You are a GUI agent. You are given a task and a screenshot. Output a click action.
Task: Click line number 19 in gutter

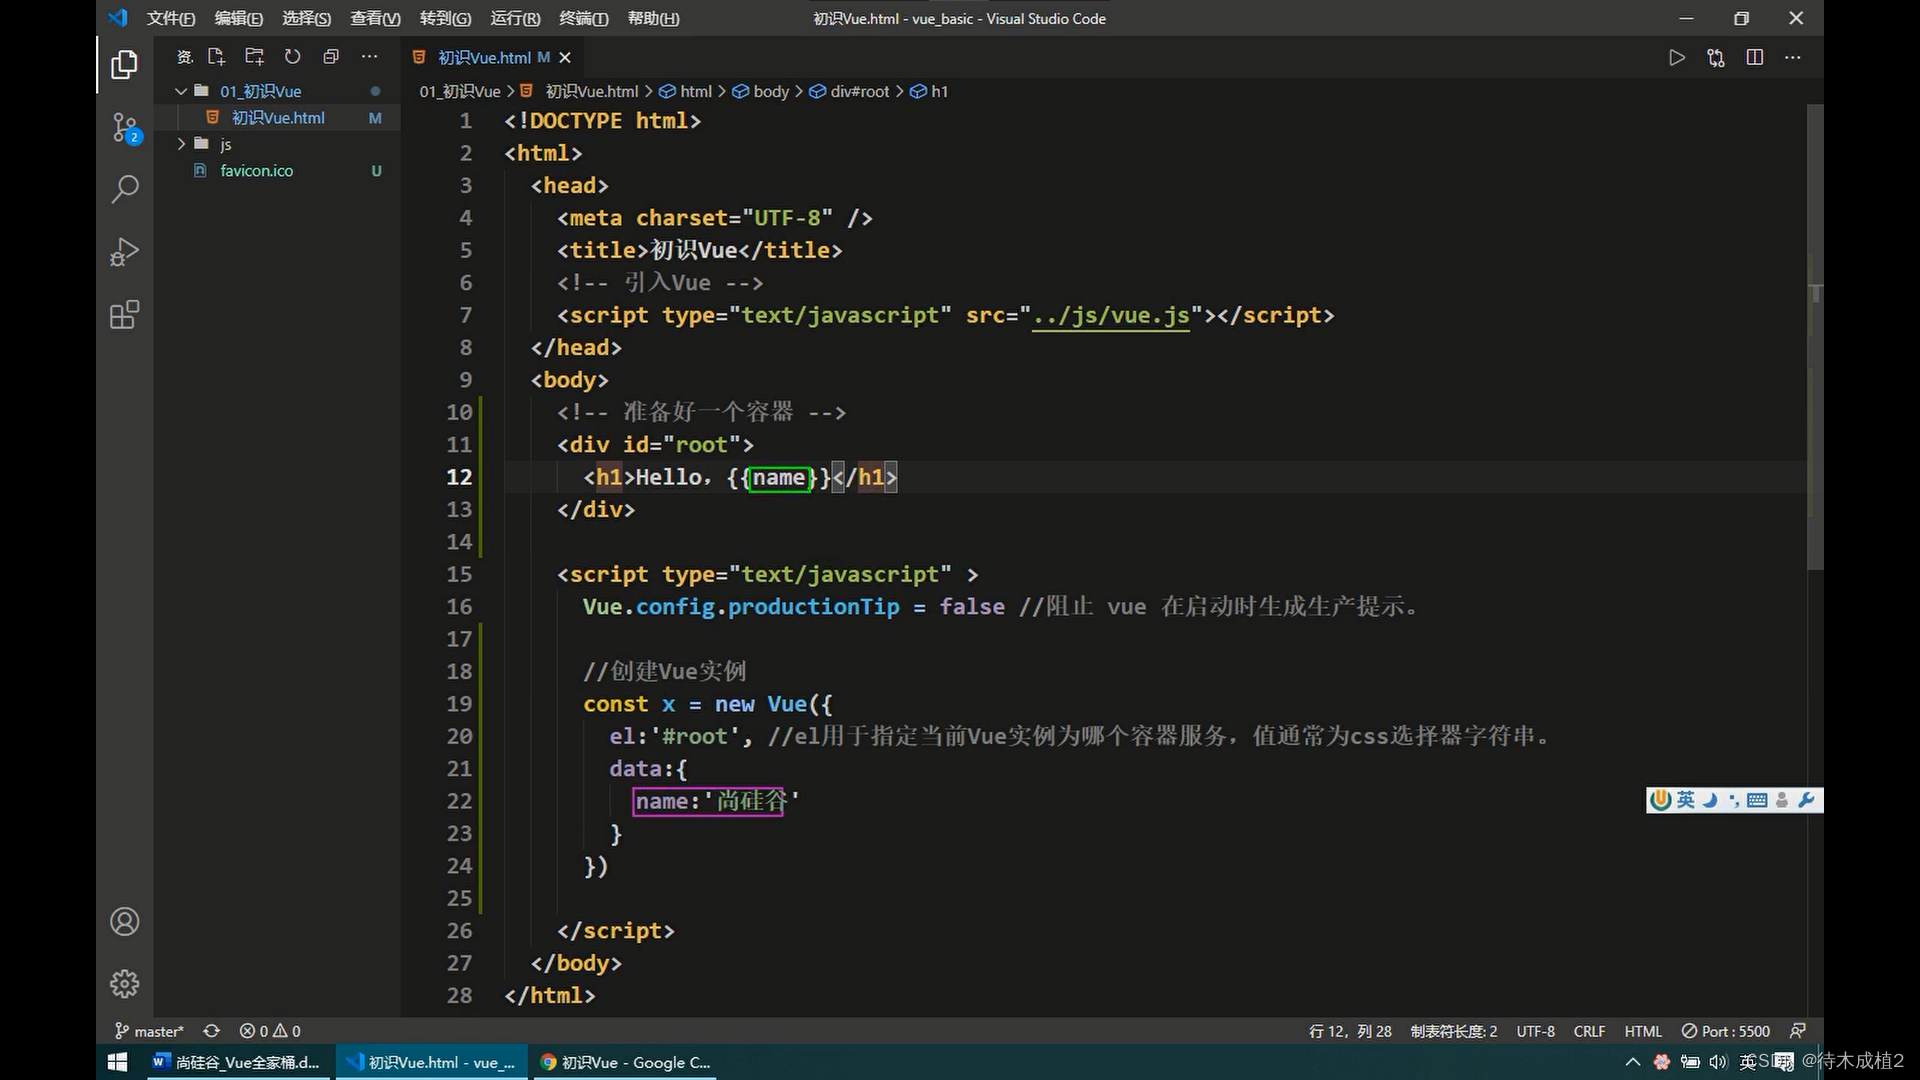(459, 704)
